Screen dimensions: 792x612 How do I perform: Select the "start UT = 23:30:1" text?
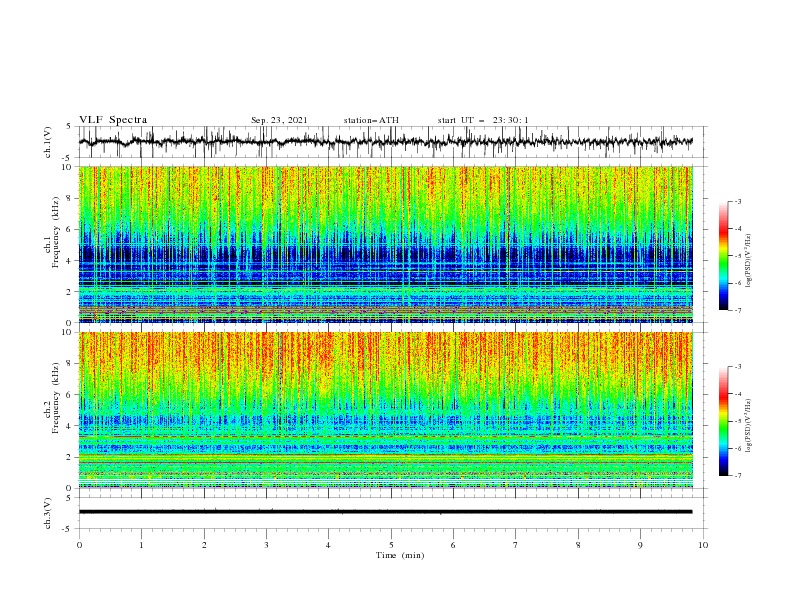[483, 120]
